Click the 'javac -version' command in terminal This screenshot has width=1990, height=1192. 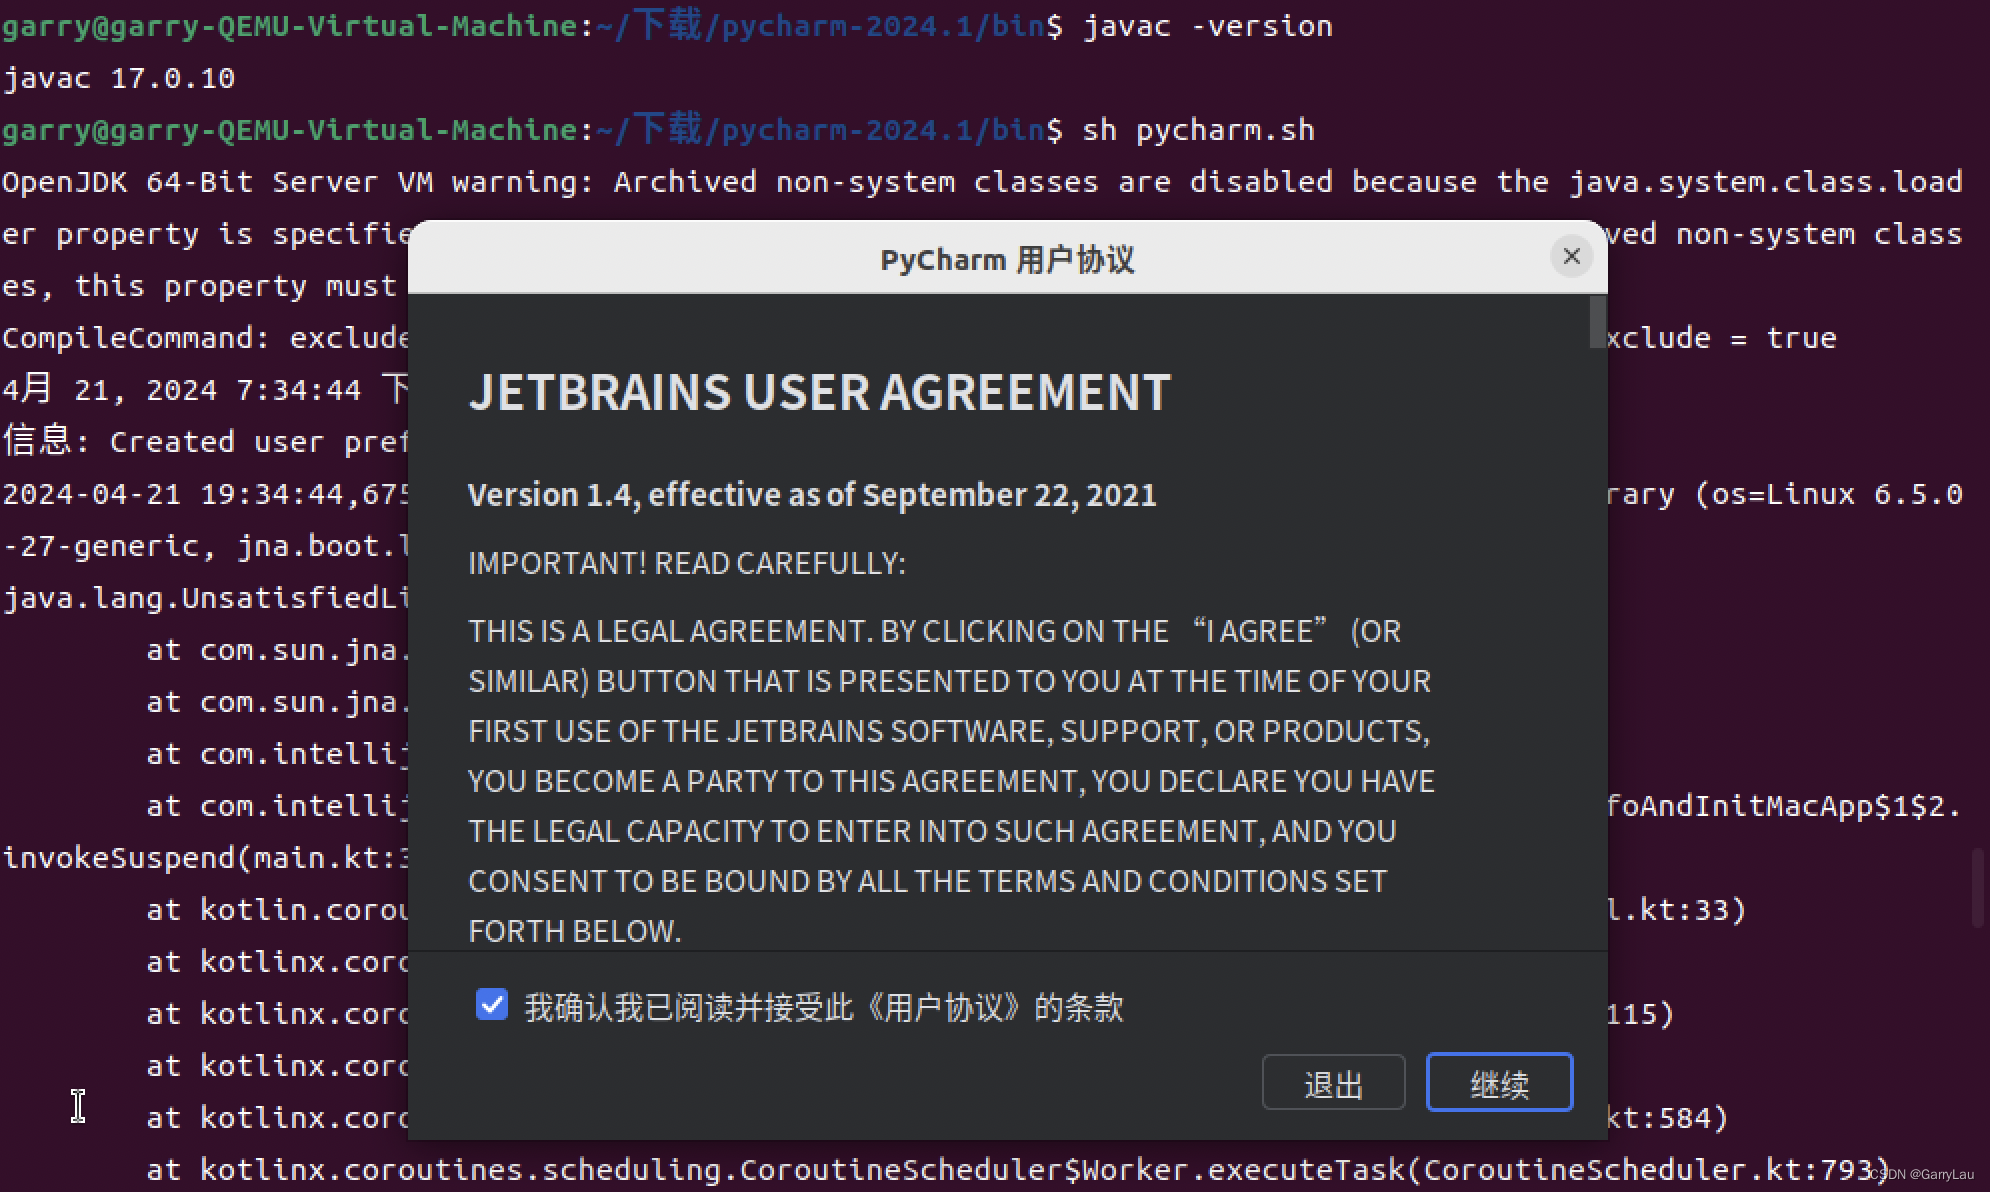tap(1208, 26)
